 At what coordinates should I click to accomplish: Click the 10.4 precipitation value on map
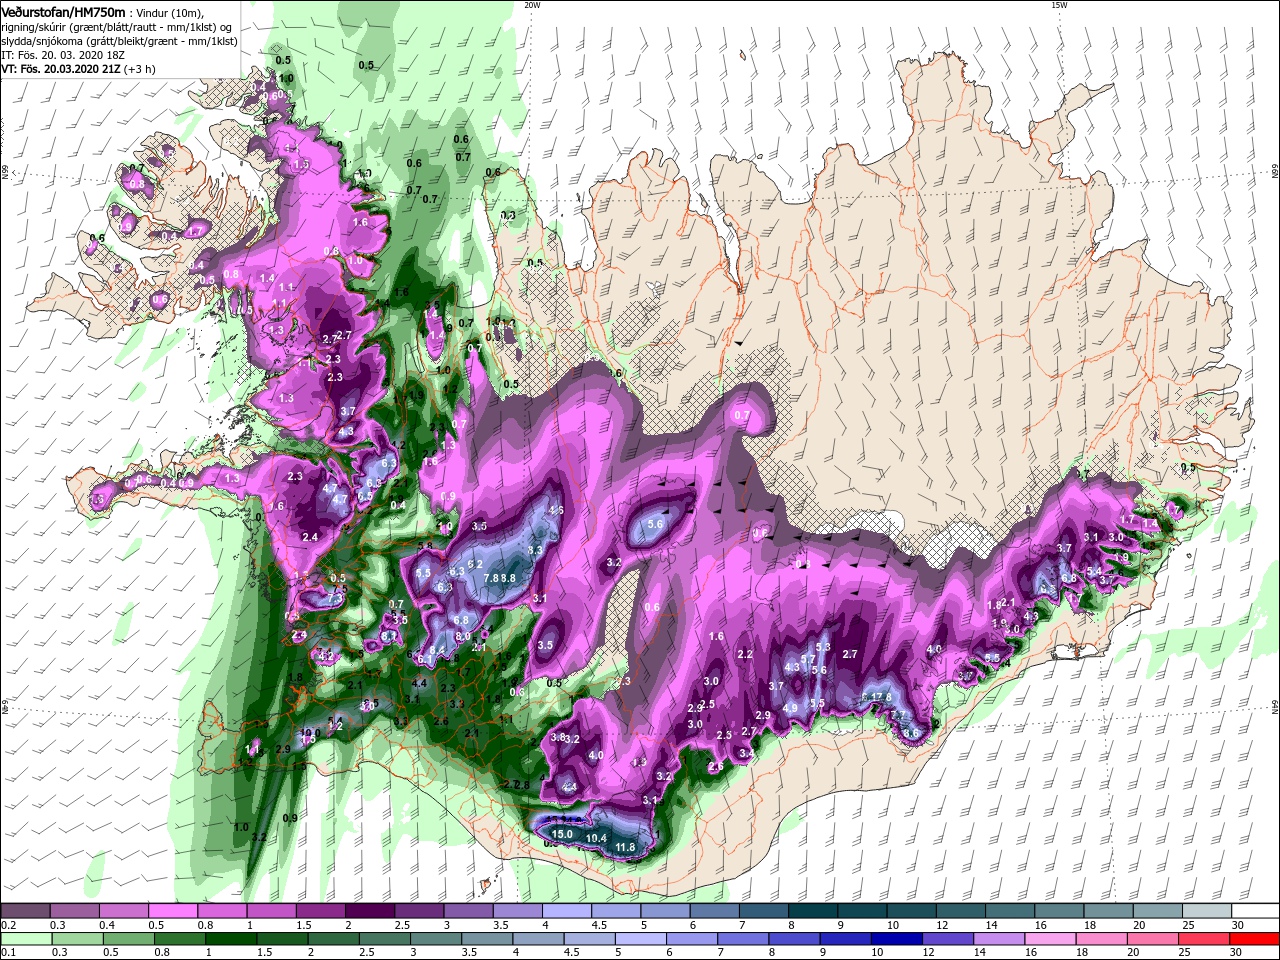tap(597, 838)
